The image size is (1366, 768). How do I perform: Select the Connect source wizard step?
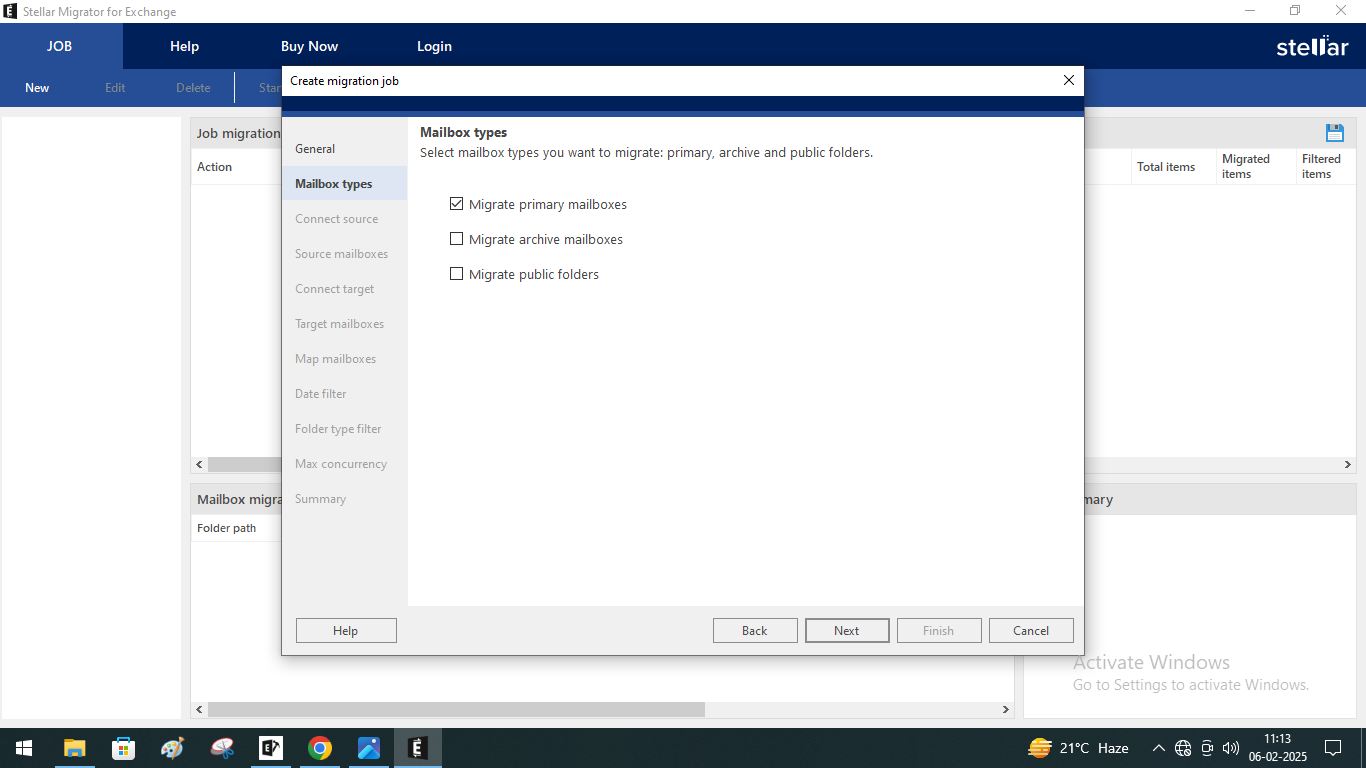click(344, 219)
